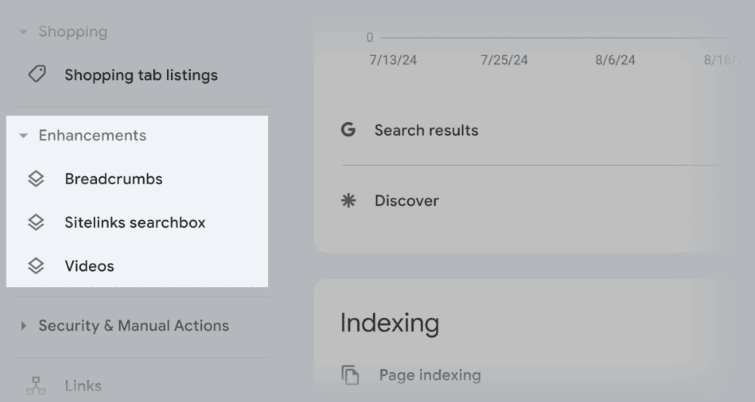Open the Links report
The image size is (755, 402).
(83, 386)
